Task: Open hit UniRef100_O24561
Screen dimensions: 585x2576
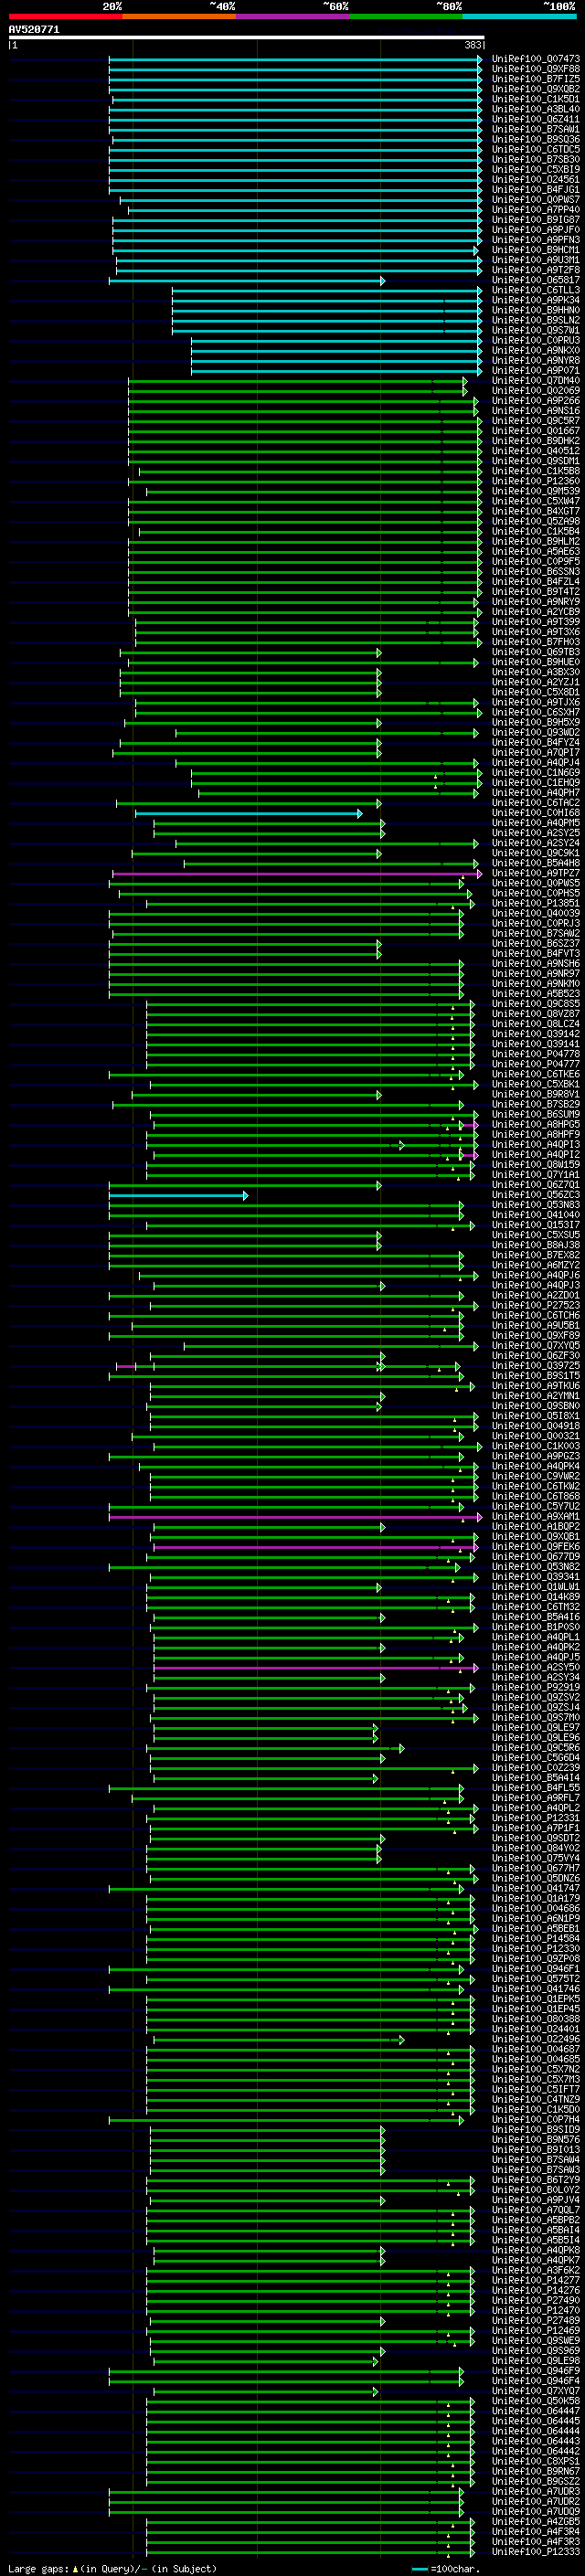Action: point(536,180)
